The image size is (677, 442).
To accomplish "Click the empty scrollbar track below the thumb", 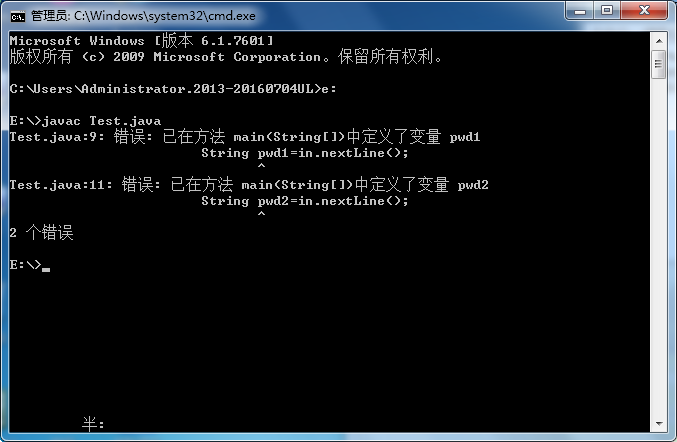I will [x=659, y=246].
